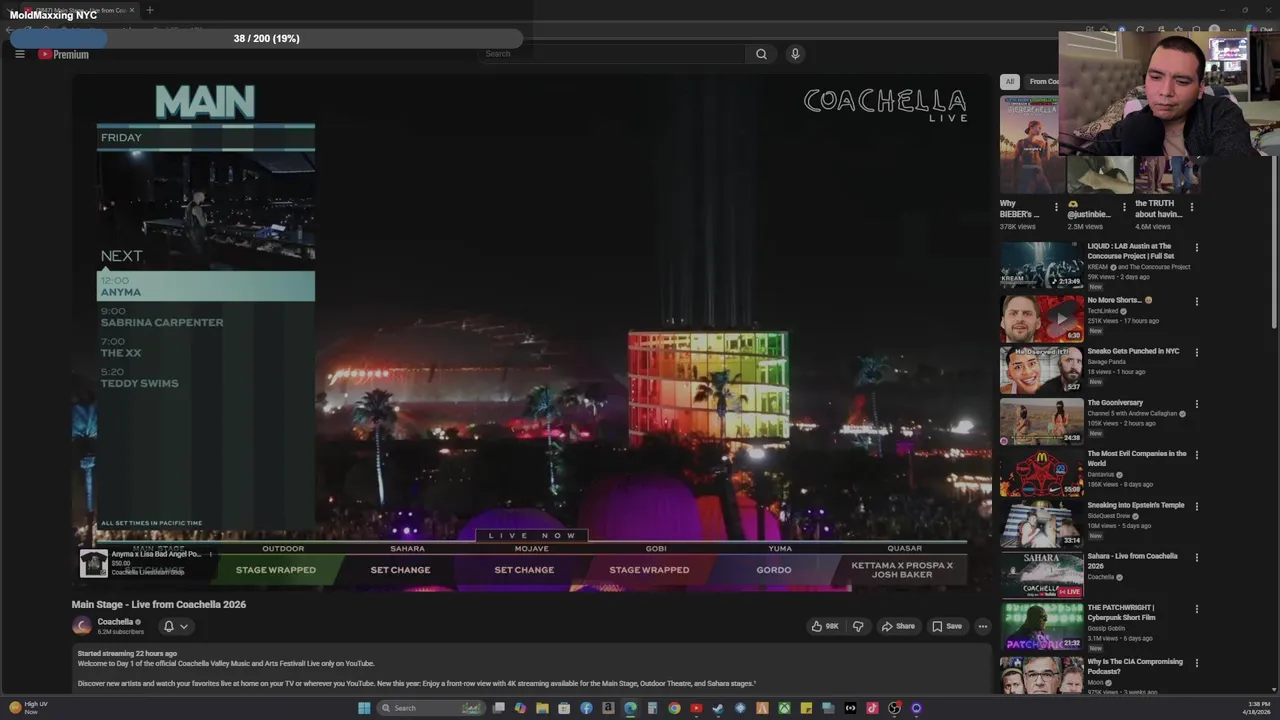This screenshot has width=1280, height=720.
Task: Open Steam from the taskbar
Action: click(x=718, y=708)
